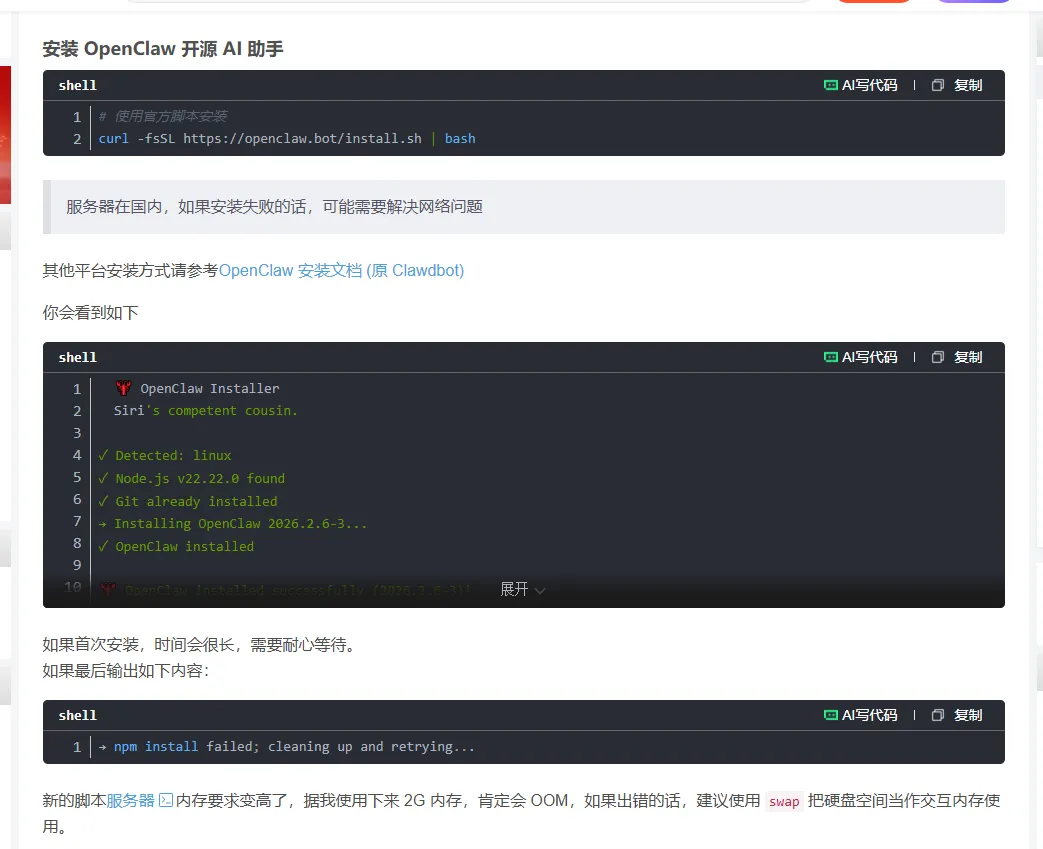This screenshot has height=849, width=1043.
Task: Click the text 你会看到如下
Action: 90,313
